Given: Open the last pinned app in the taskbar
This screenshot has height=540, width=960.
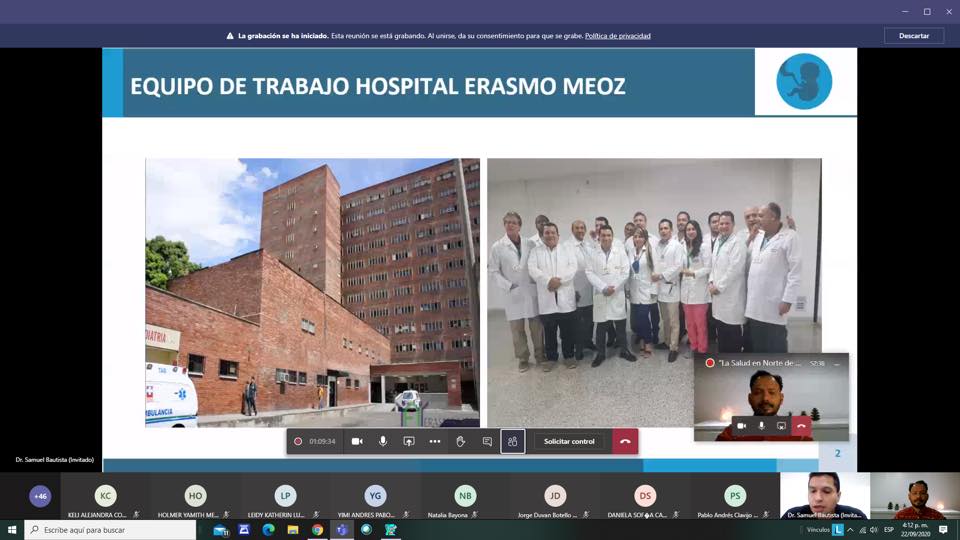Looking at the screenshot, I should tap(391, 530).
